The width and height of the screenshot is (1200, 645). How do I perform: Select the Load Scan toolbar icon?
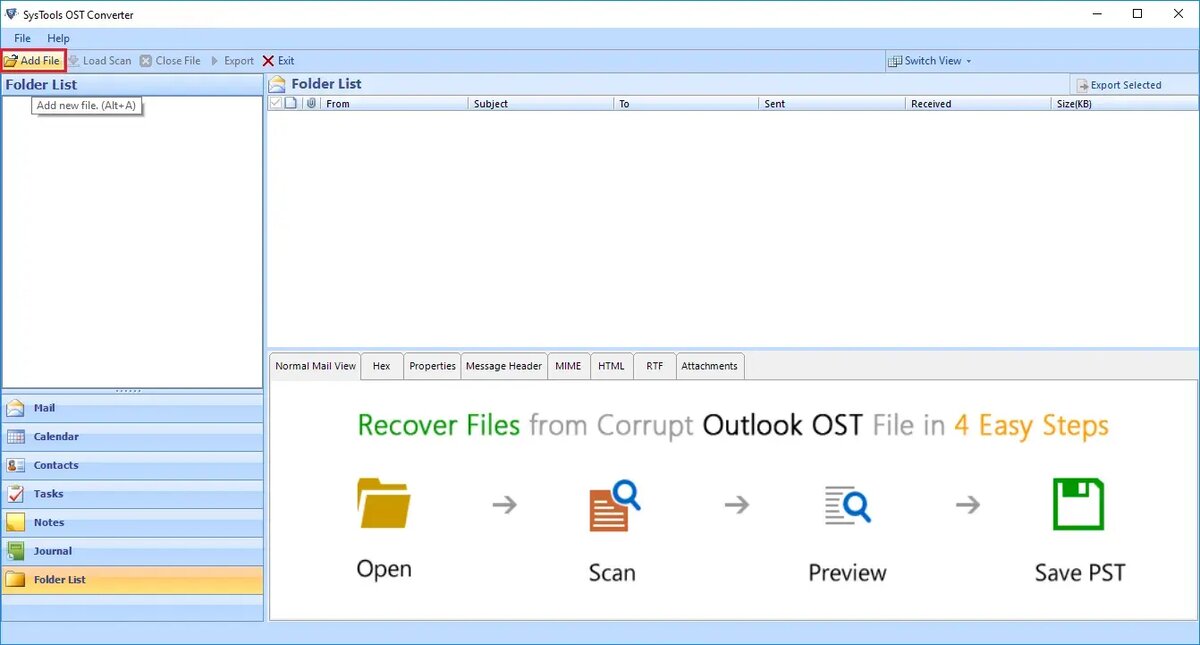99,60
